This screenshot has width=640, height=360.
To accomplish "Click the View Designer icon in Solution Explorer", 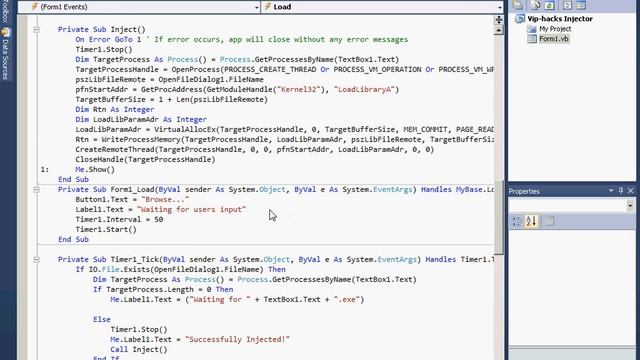I will [581, 5].
